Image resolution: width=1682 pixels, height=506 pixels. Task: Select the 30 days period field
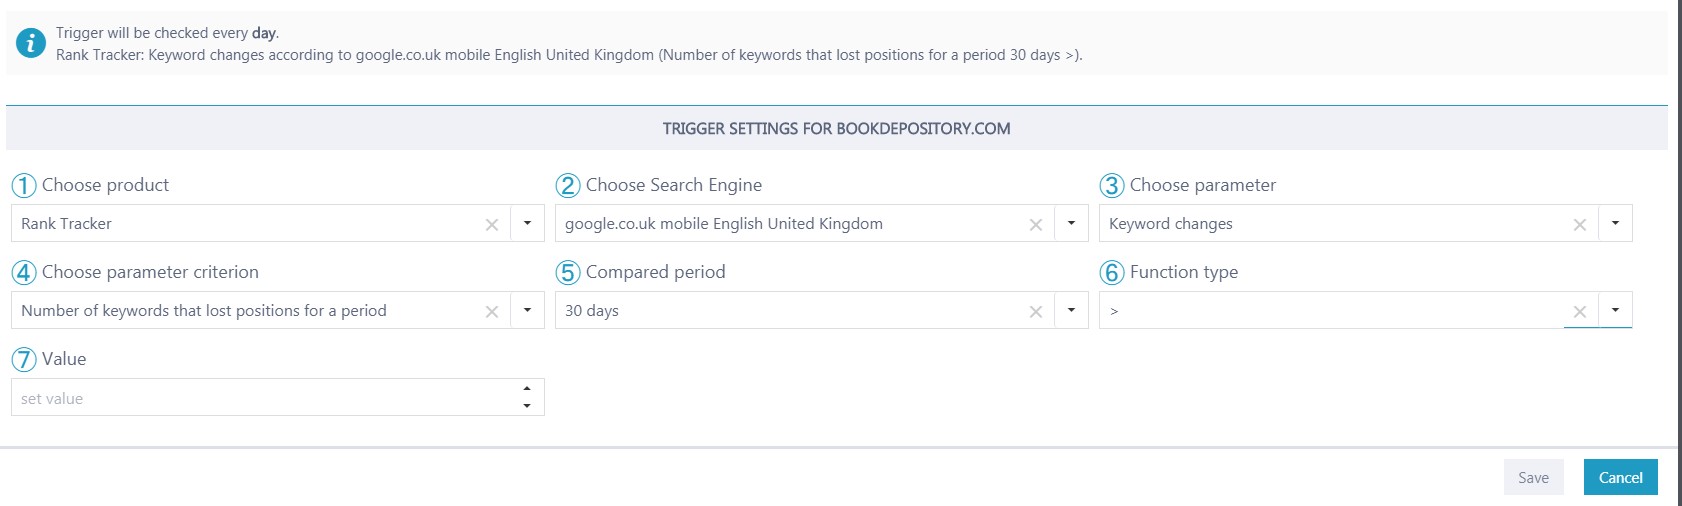pyautogui.click(x=790, y=310)
